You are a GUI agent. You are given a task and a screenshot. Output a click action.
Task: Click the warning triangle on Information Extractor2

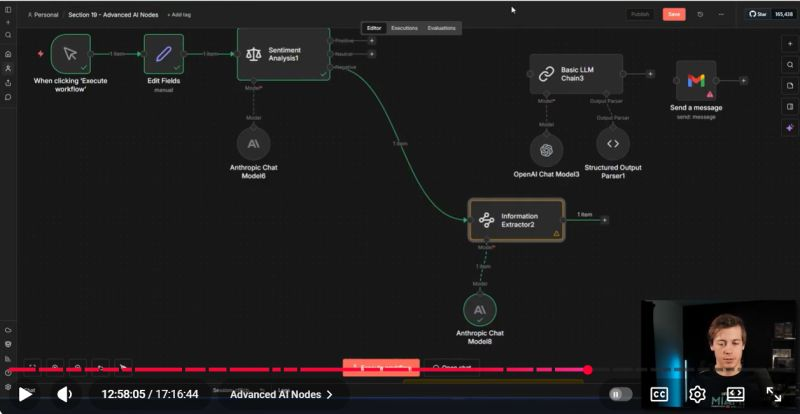coord(557,234)
